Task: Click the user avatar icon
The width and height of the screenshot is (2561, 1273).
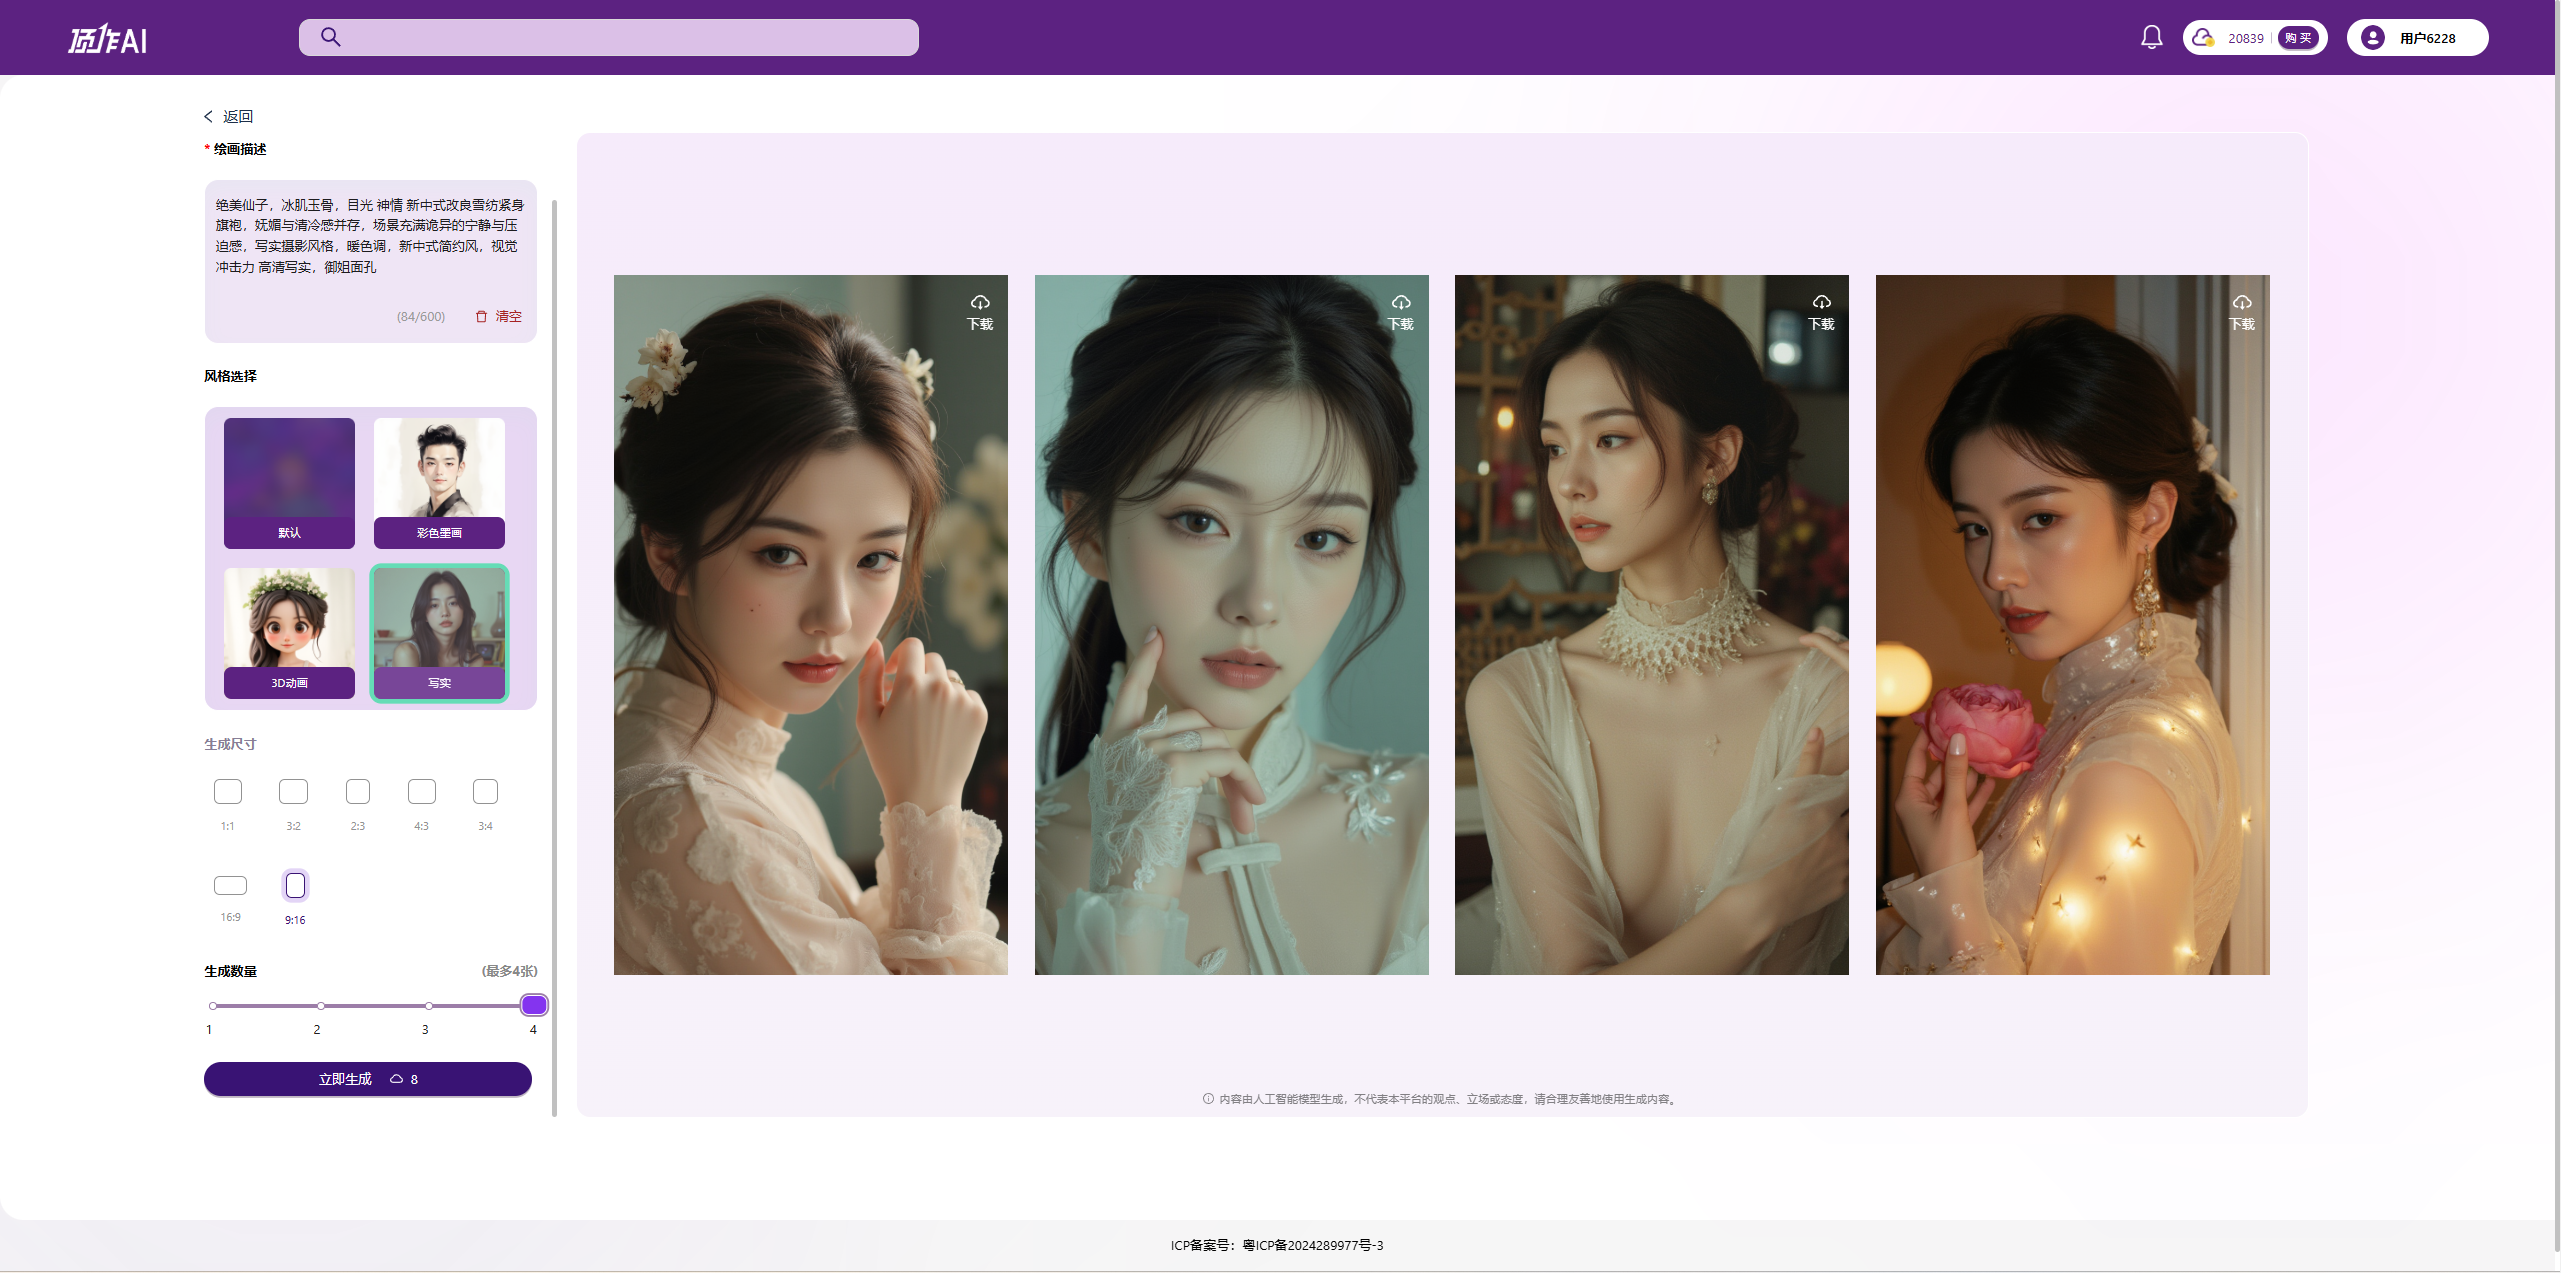Action: point(2372,38)
